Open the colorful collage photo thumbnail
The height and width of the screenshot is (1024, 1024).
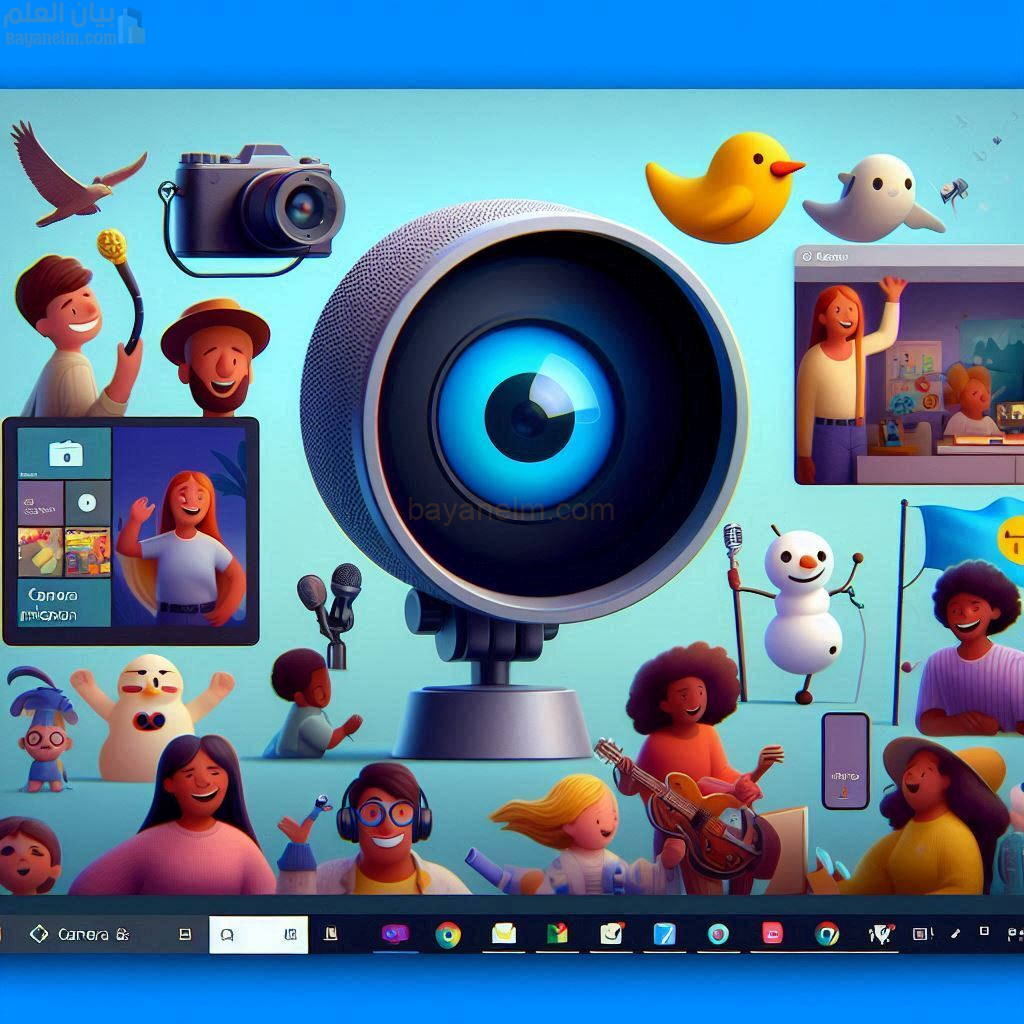tap(88, 551)
